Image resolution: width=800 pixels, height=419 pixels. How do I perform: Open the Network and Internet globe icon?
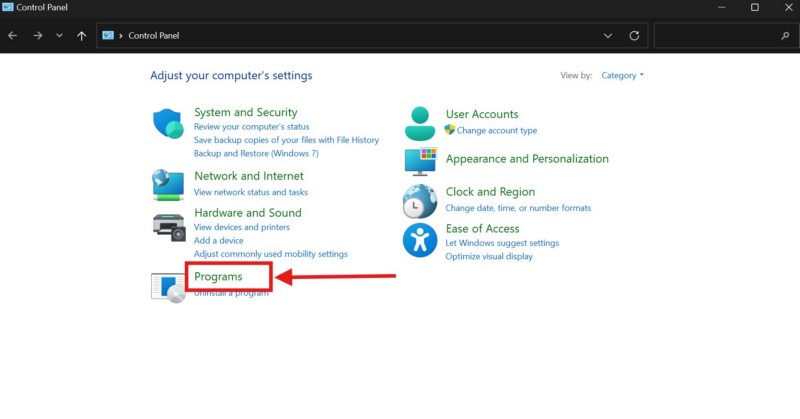(x=168, y=184)
